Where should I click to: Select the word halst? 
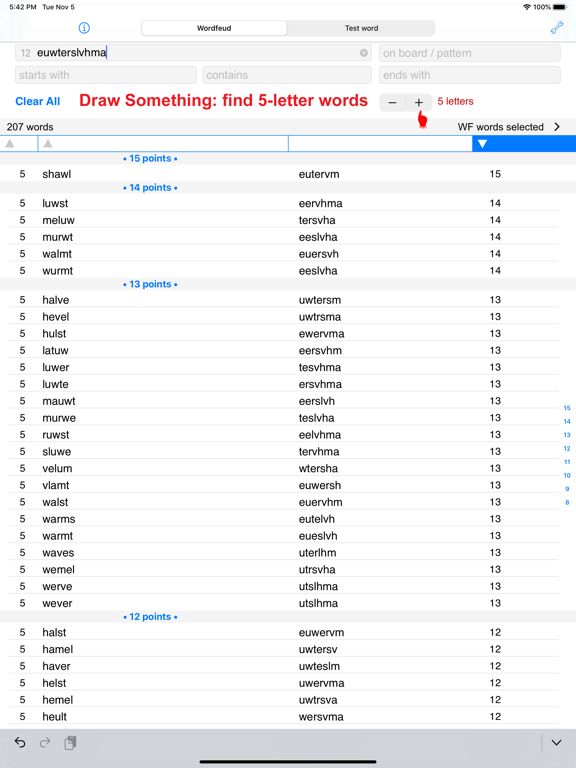[x=54, y=632]
